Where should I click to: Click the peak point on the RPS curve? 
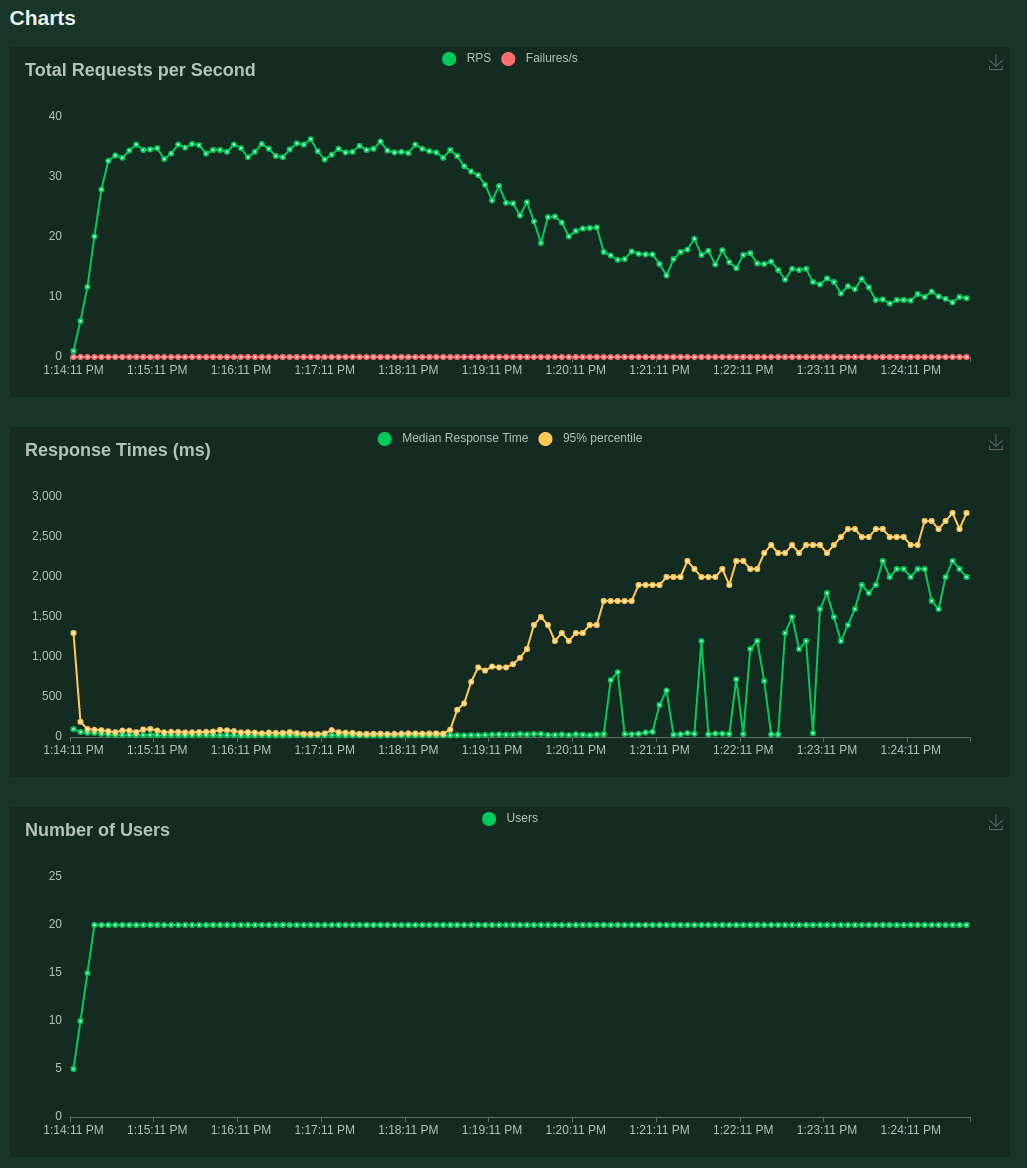click(310, 139)
